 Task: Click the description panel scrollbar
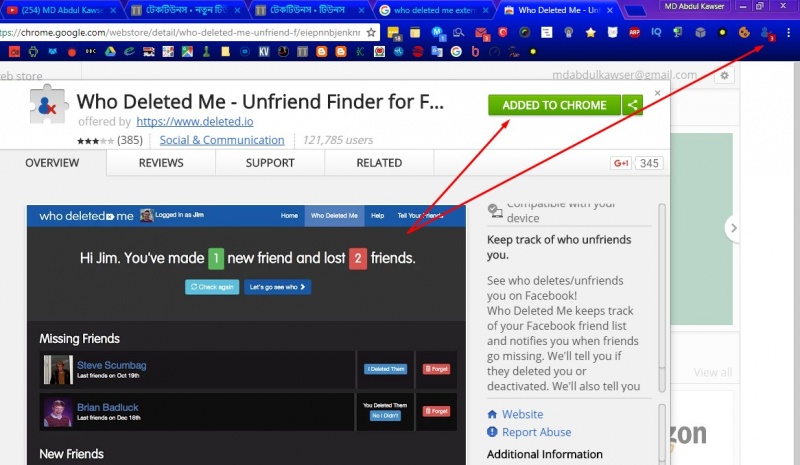pyautogui.click(x=662, y=299)
